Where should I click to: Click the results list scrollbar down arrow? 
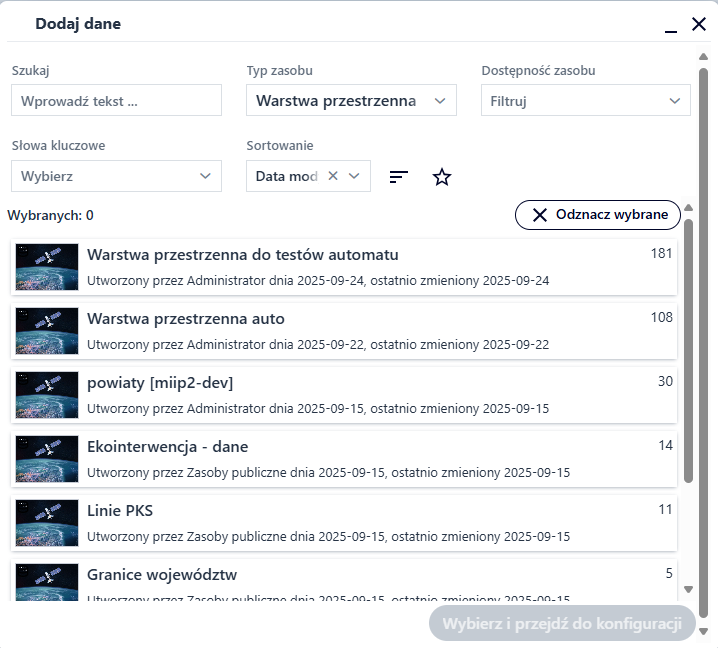coord(688,590)
